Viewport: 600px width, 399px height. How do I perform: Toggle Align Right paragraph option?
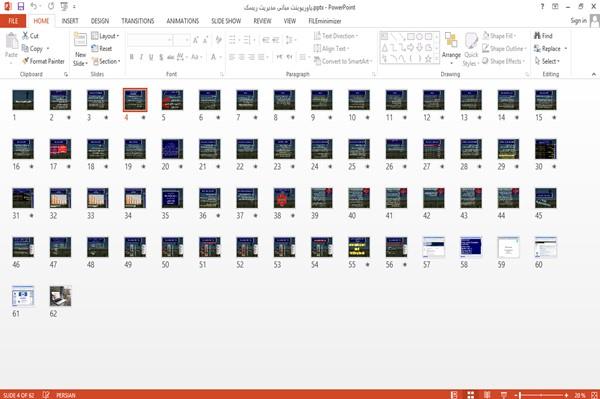tap(251, 57)
